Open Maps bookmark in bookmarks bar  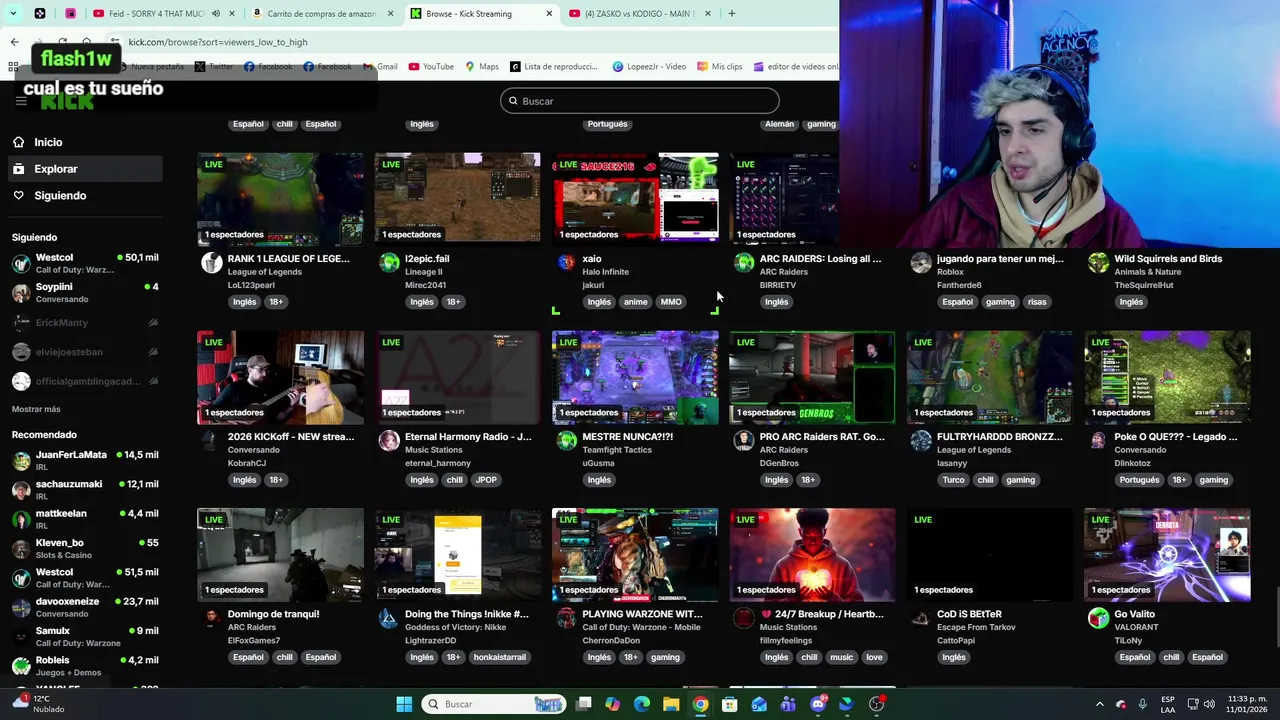coord(482,67)
